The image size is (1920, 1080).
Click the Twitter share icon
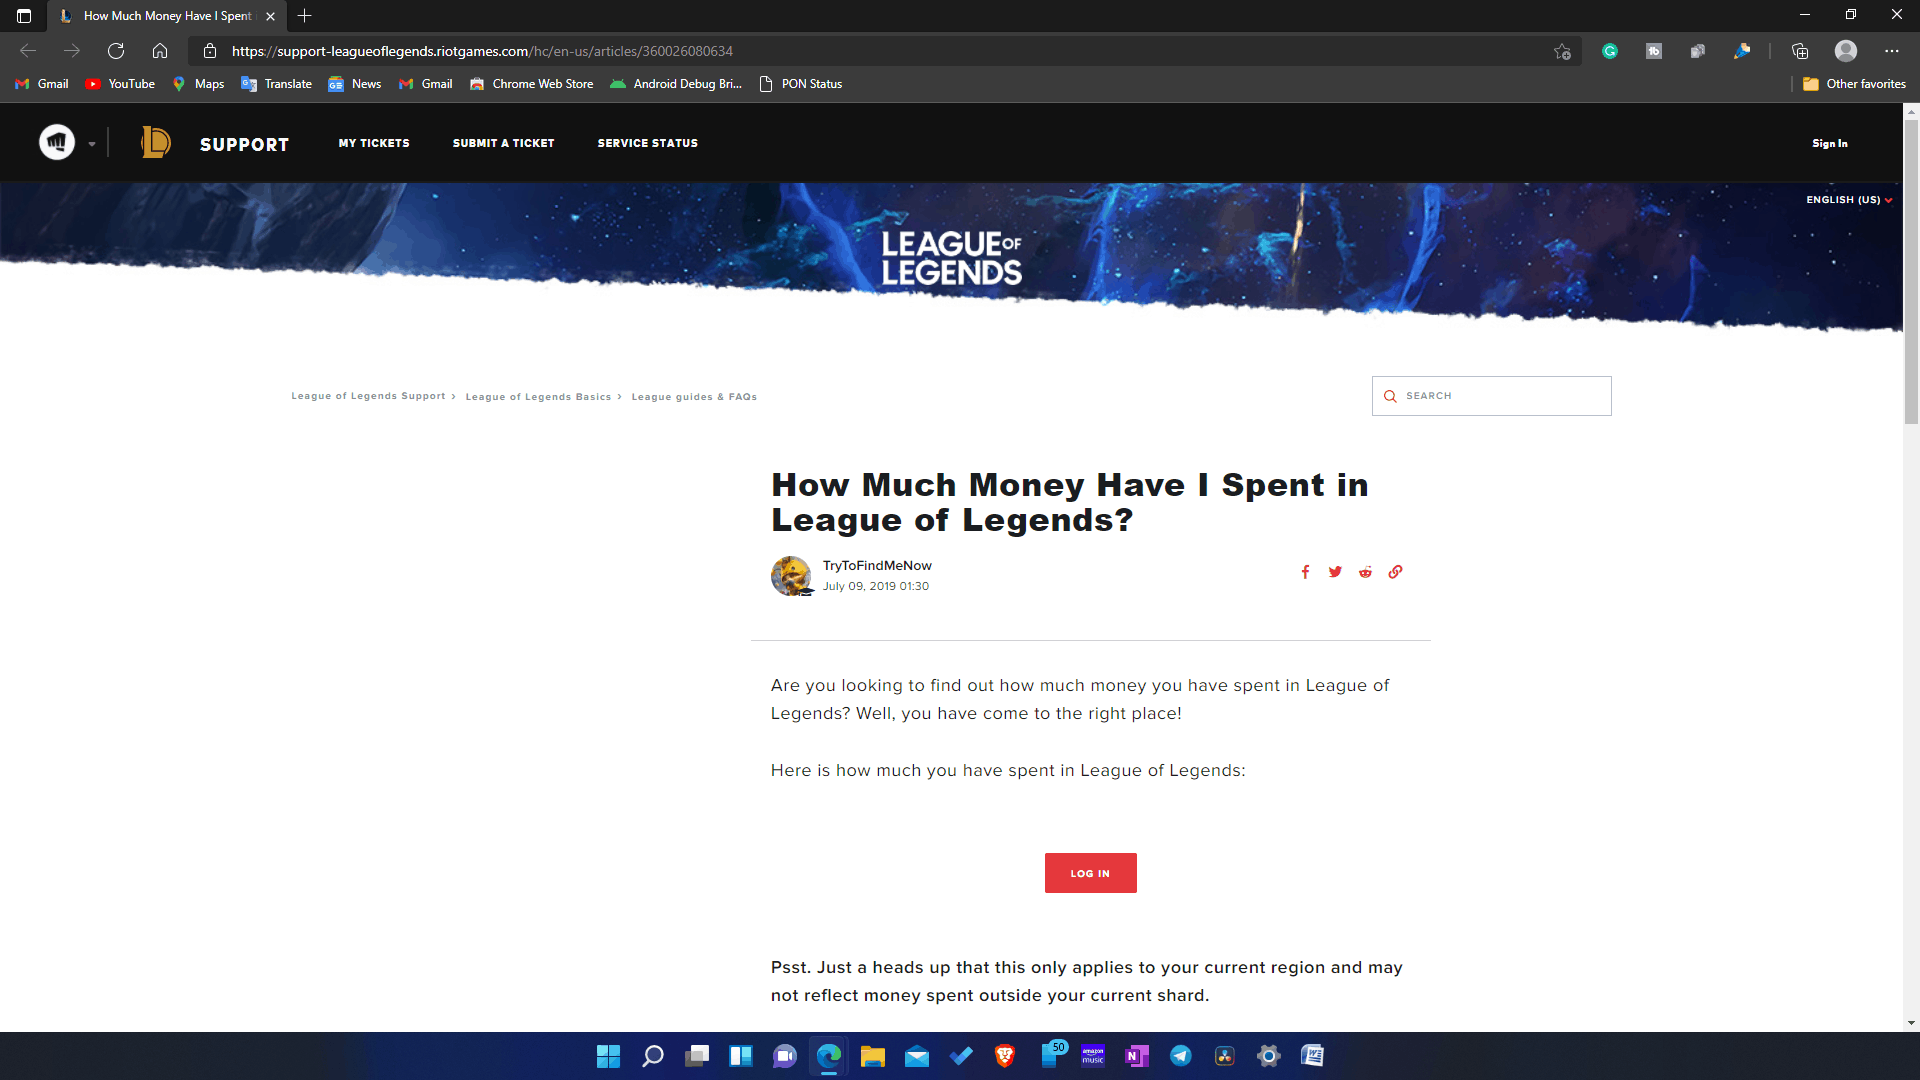[1335, 571]
